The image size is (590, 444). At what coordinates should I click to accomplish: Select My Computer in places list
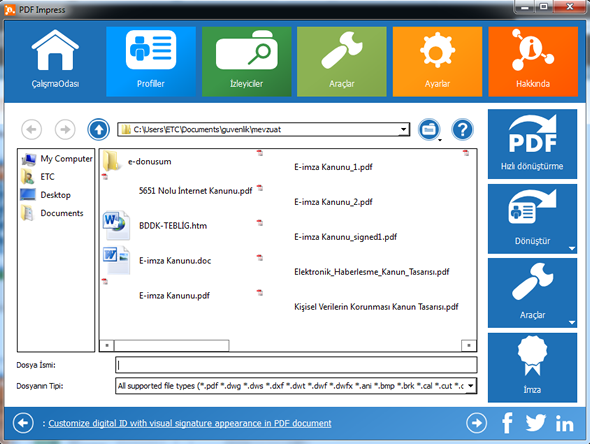point(56,159)
